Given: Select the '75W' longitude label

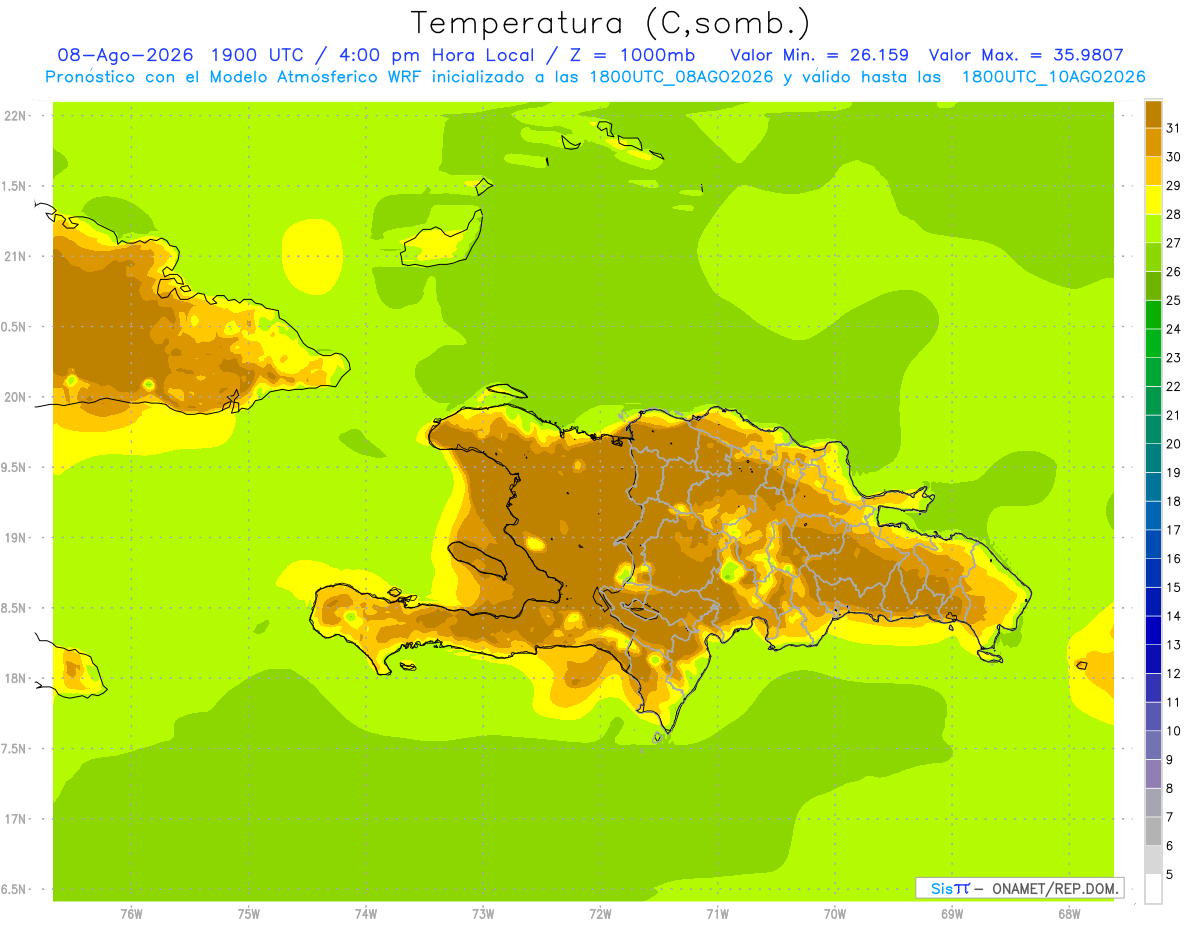Looking at the screenshot, I should [249, 914].
